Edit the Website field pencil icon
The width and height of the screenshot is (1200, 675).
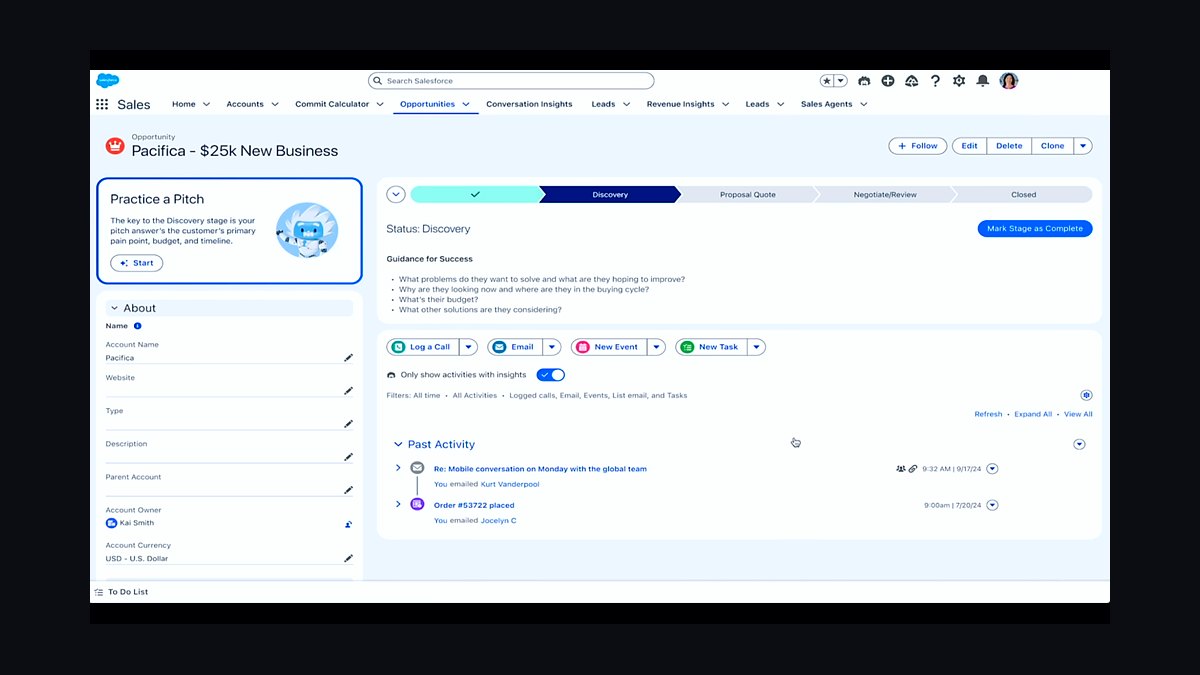pos(348,390)
